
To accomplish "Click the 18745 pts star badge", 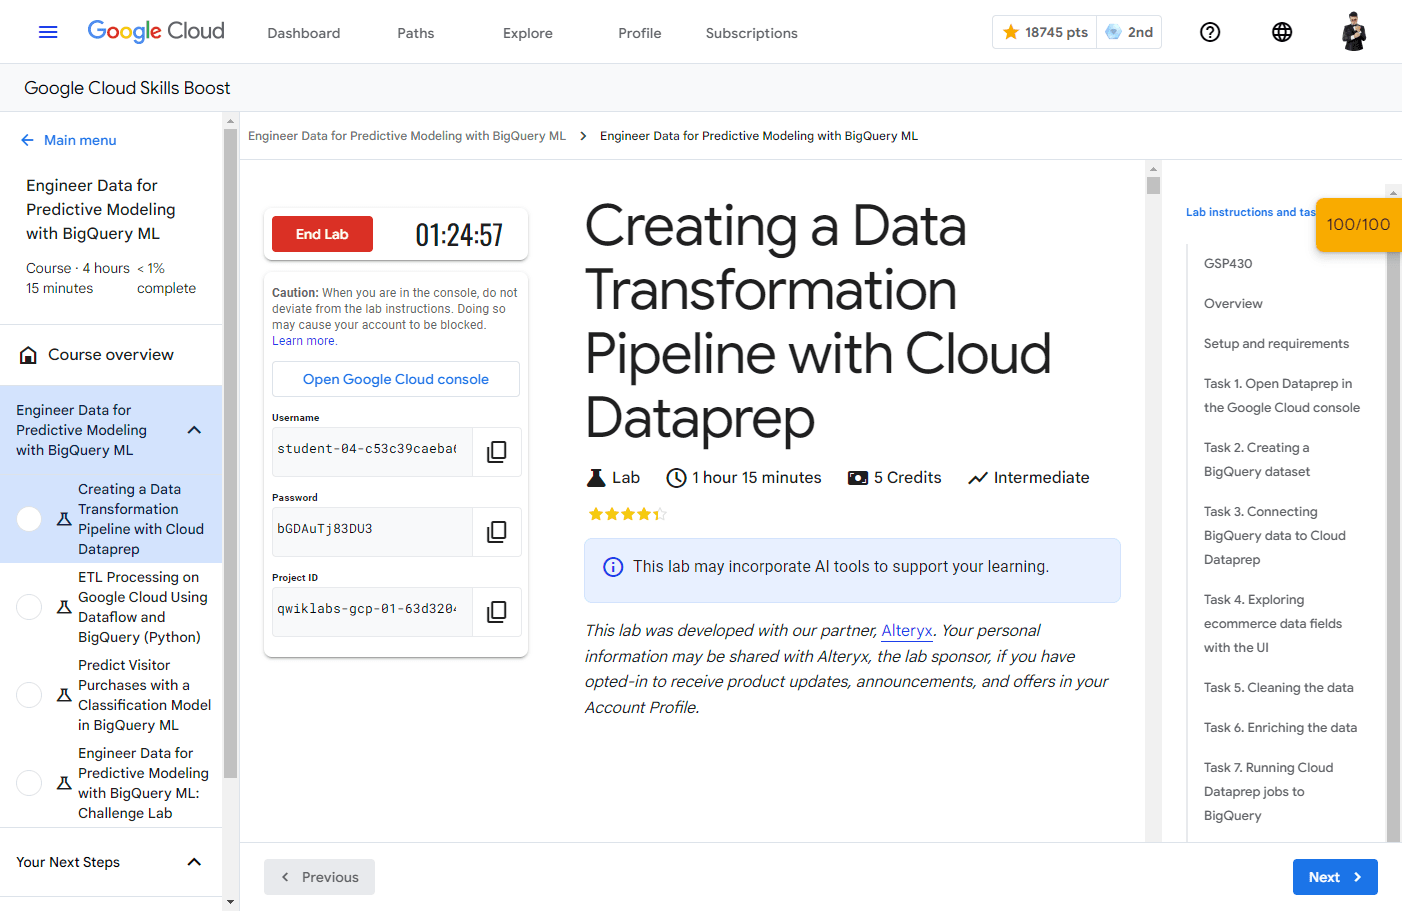I will pos(1045,32).
